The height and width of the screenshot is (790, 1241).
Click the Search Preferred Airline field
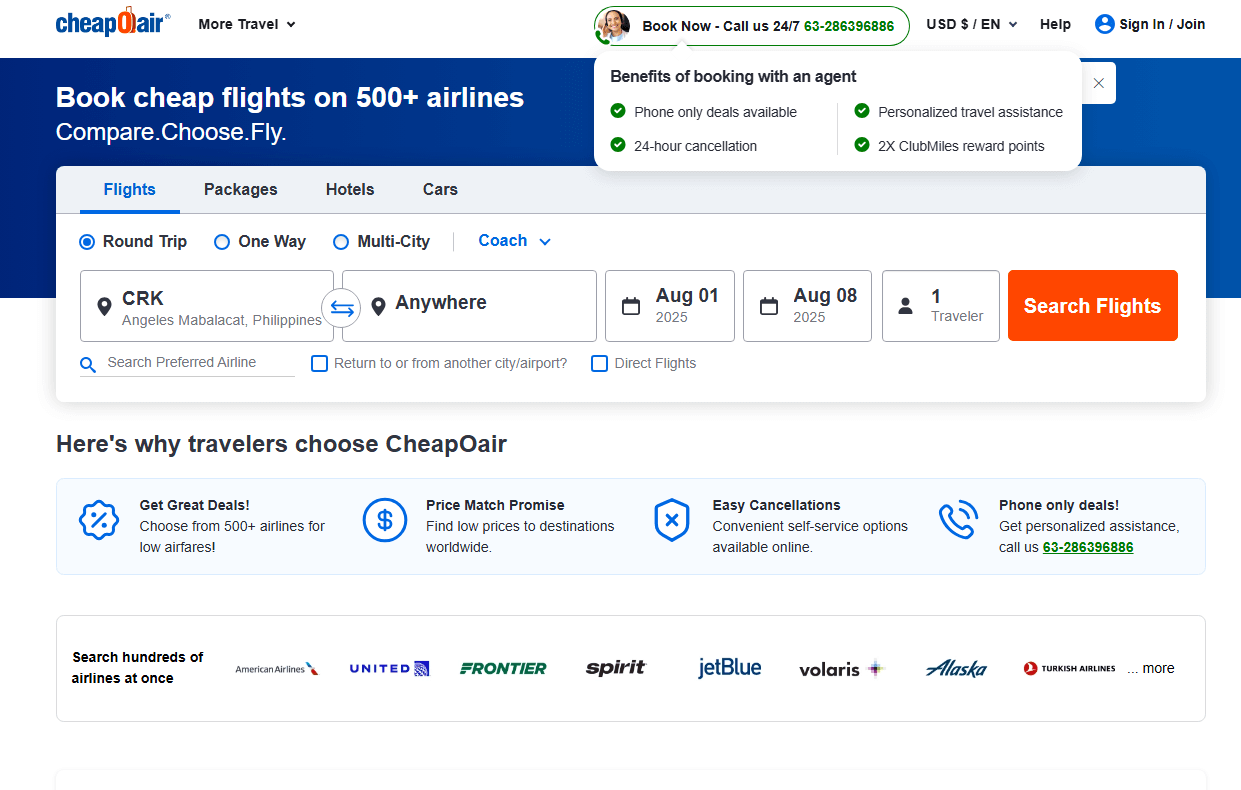point(198,363)
